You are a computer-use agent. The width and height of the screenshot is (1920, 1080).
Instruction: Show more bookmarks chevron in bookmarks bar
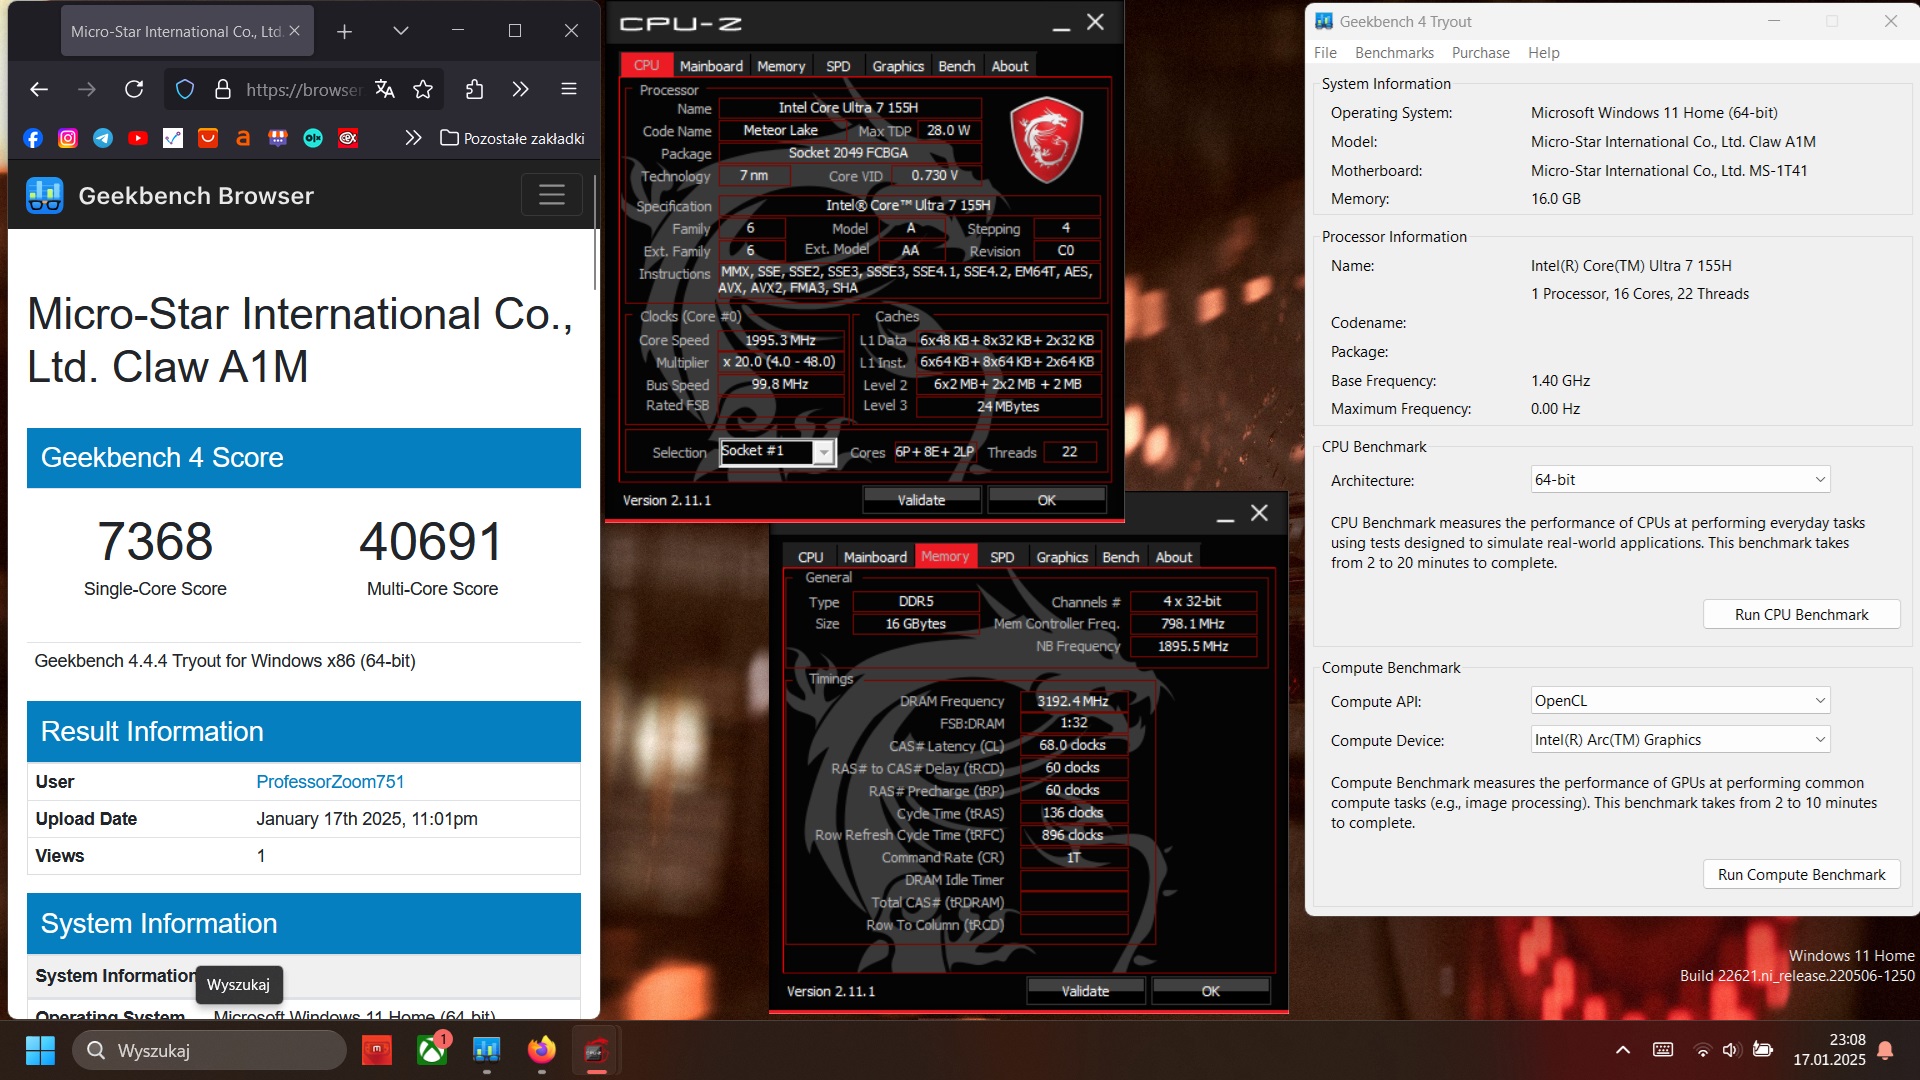413,138
